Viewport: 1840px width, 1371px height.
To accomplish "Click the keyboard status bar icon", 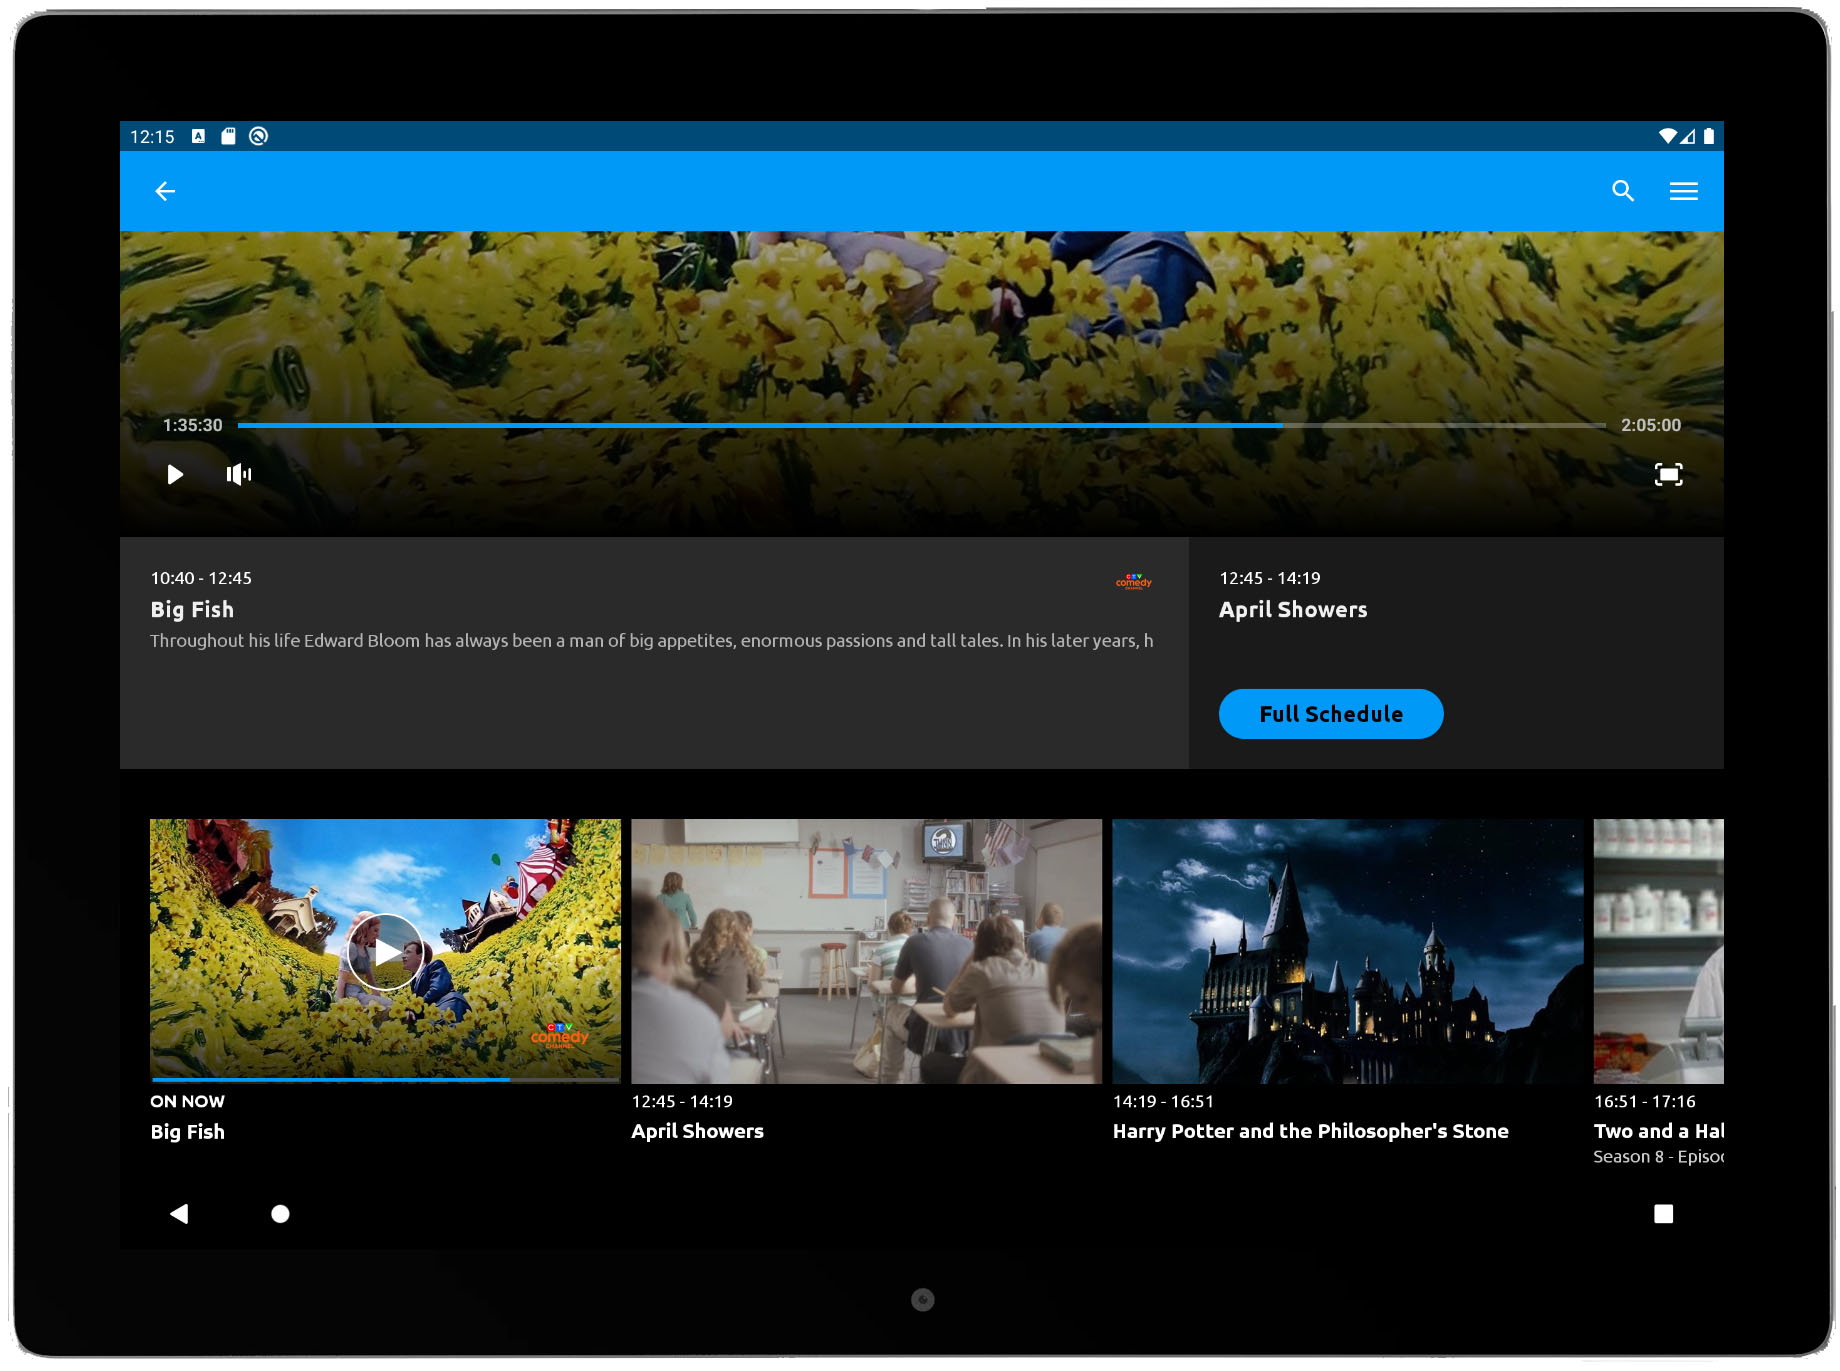I will click(198, 136).
